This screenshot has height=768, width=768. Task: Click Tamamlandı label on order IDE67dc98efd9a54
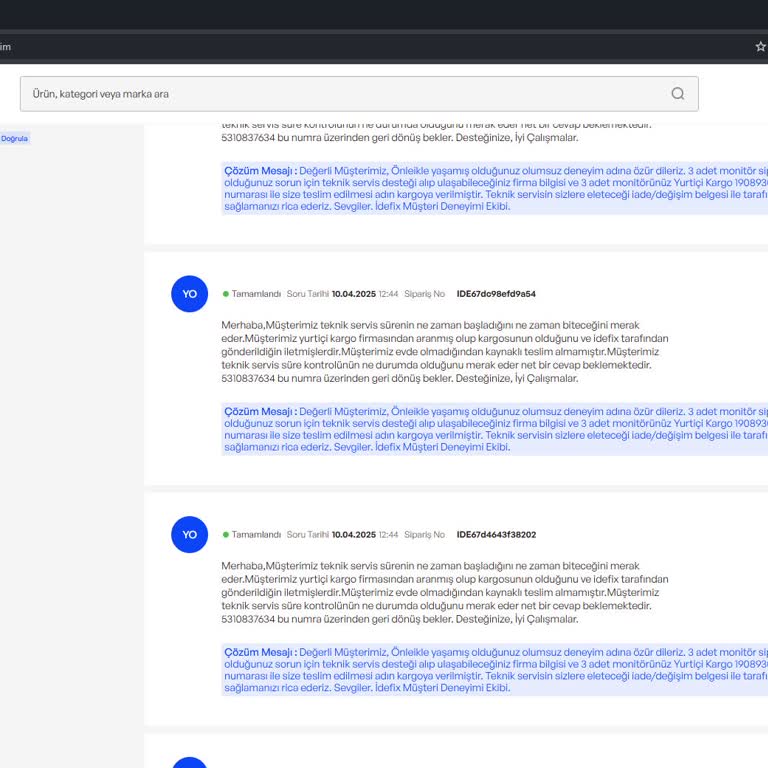coord(256,294)
